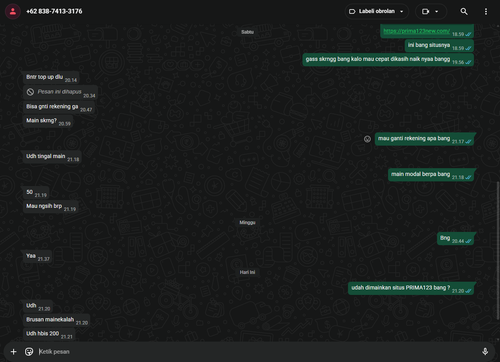Screen dimensions: 500x362
Task: Focus the "Ketik pesan" message input
Action: pyautogui.click(x=257, y=352)
